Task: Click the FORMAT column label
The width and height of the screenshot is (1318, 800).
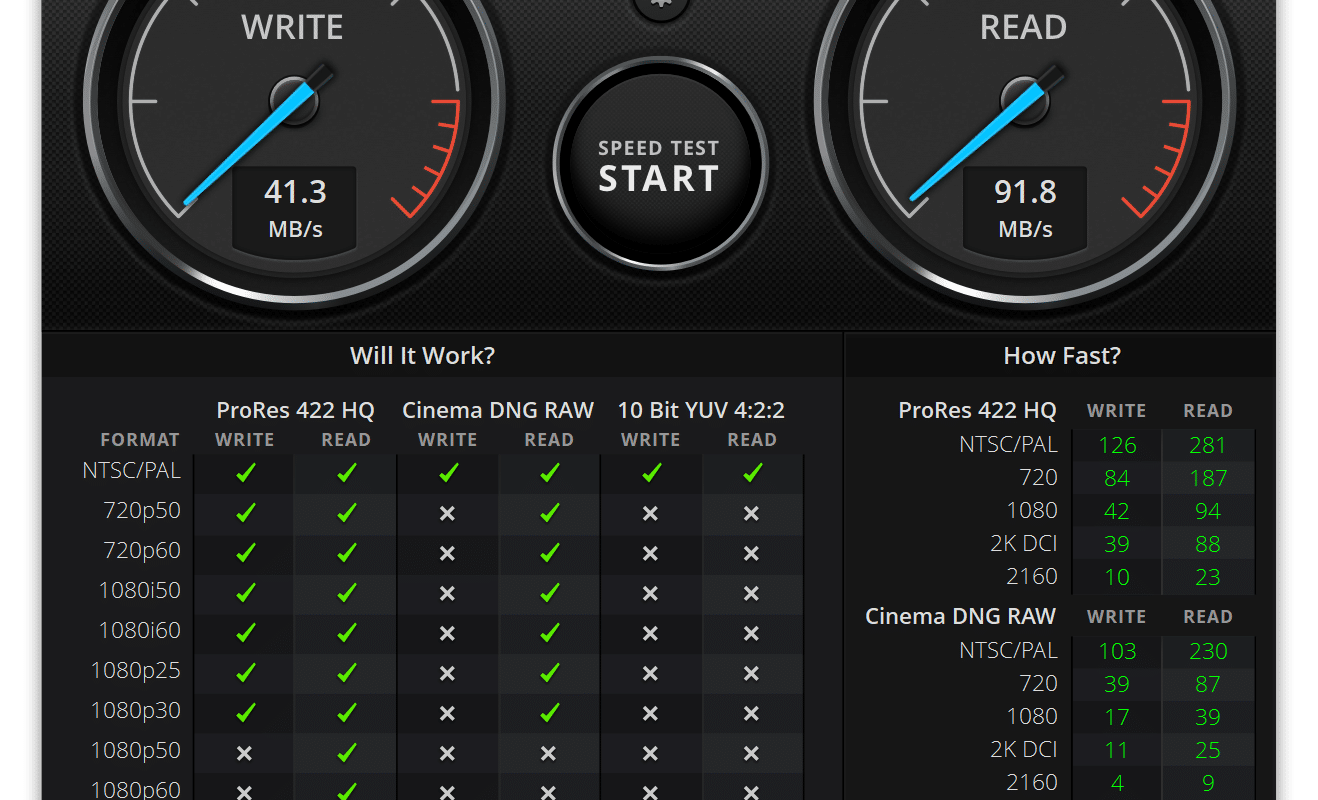Action: 140,440
